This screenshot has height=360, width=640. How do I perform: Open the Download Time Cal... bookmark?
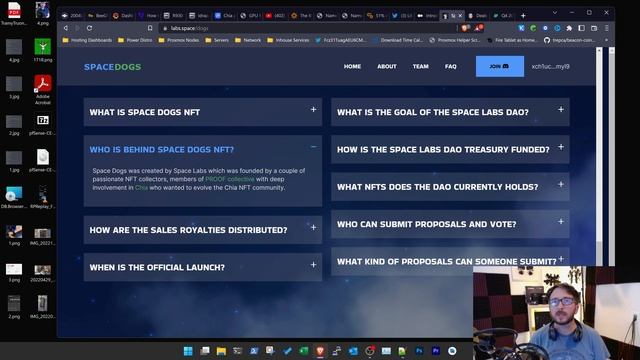click(x=398, y=40)
